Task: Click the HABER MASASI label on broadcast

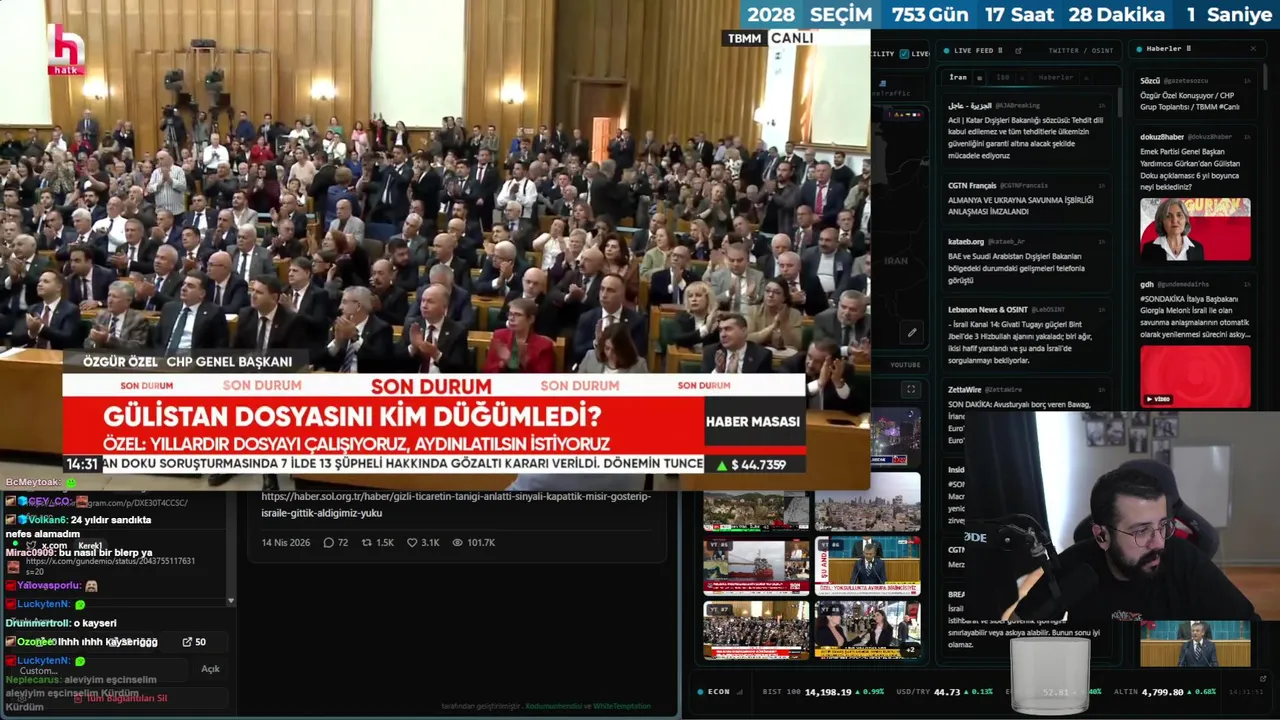Action: pyautogui.click(x=753, y=422)
